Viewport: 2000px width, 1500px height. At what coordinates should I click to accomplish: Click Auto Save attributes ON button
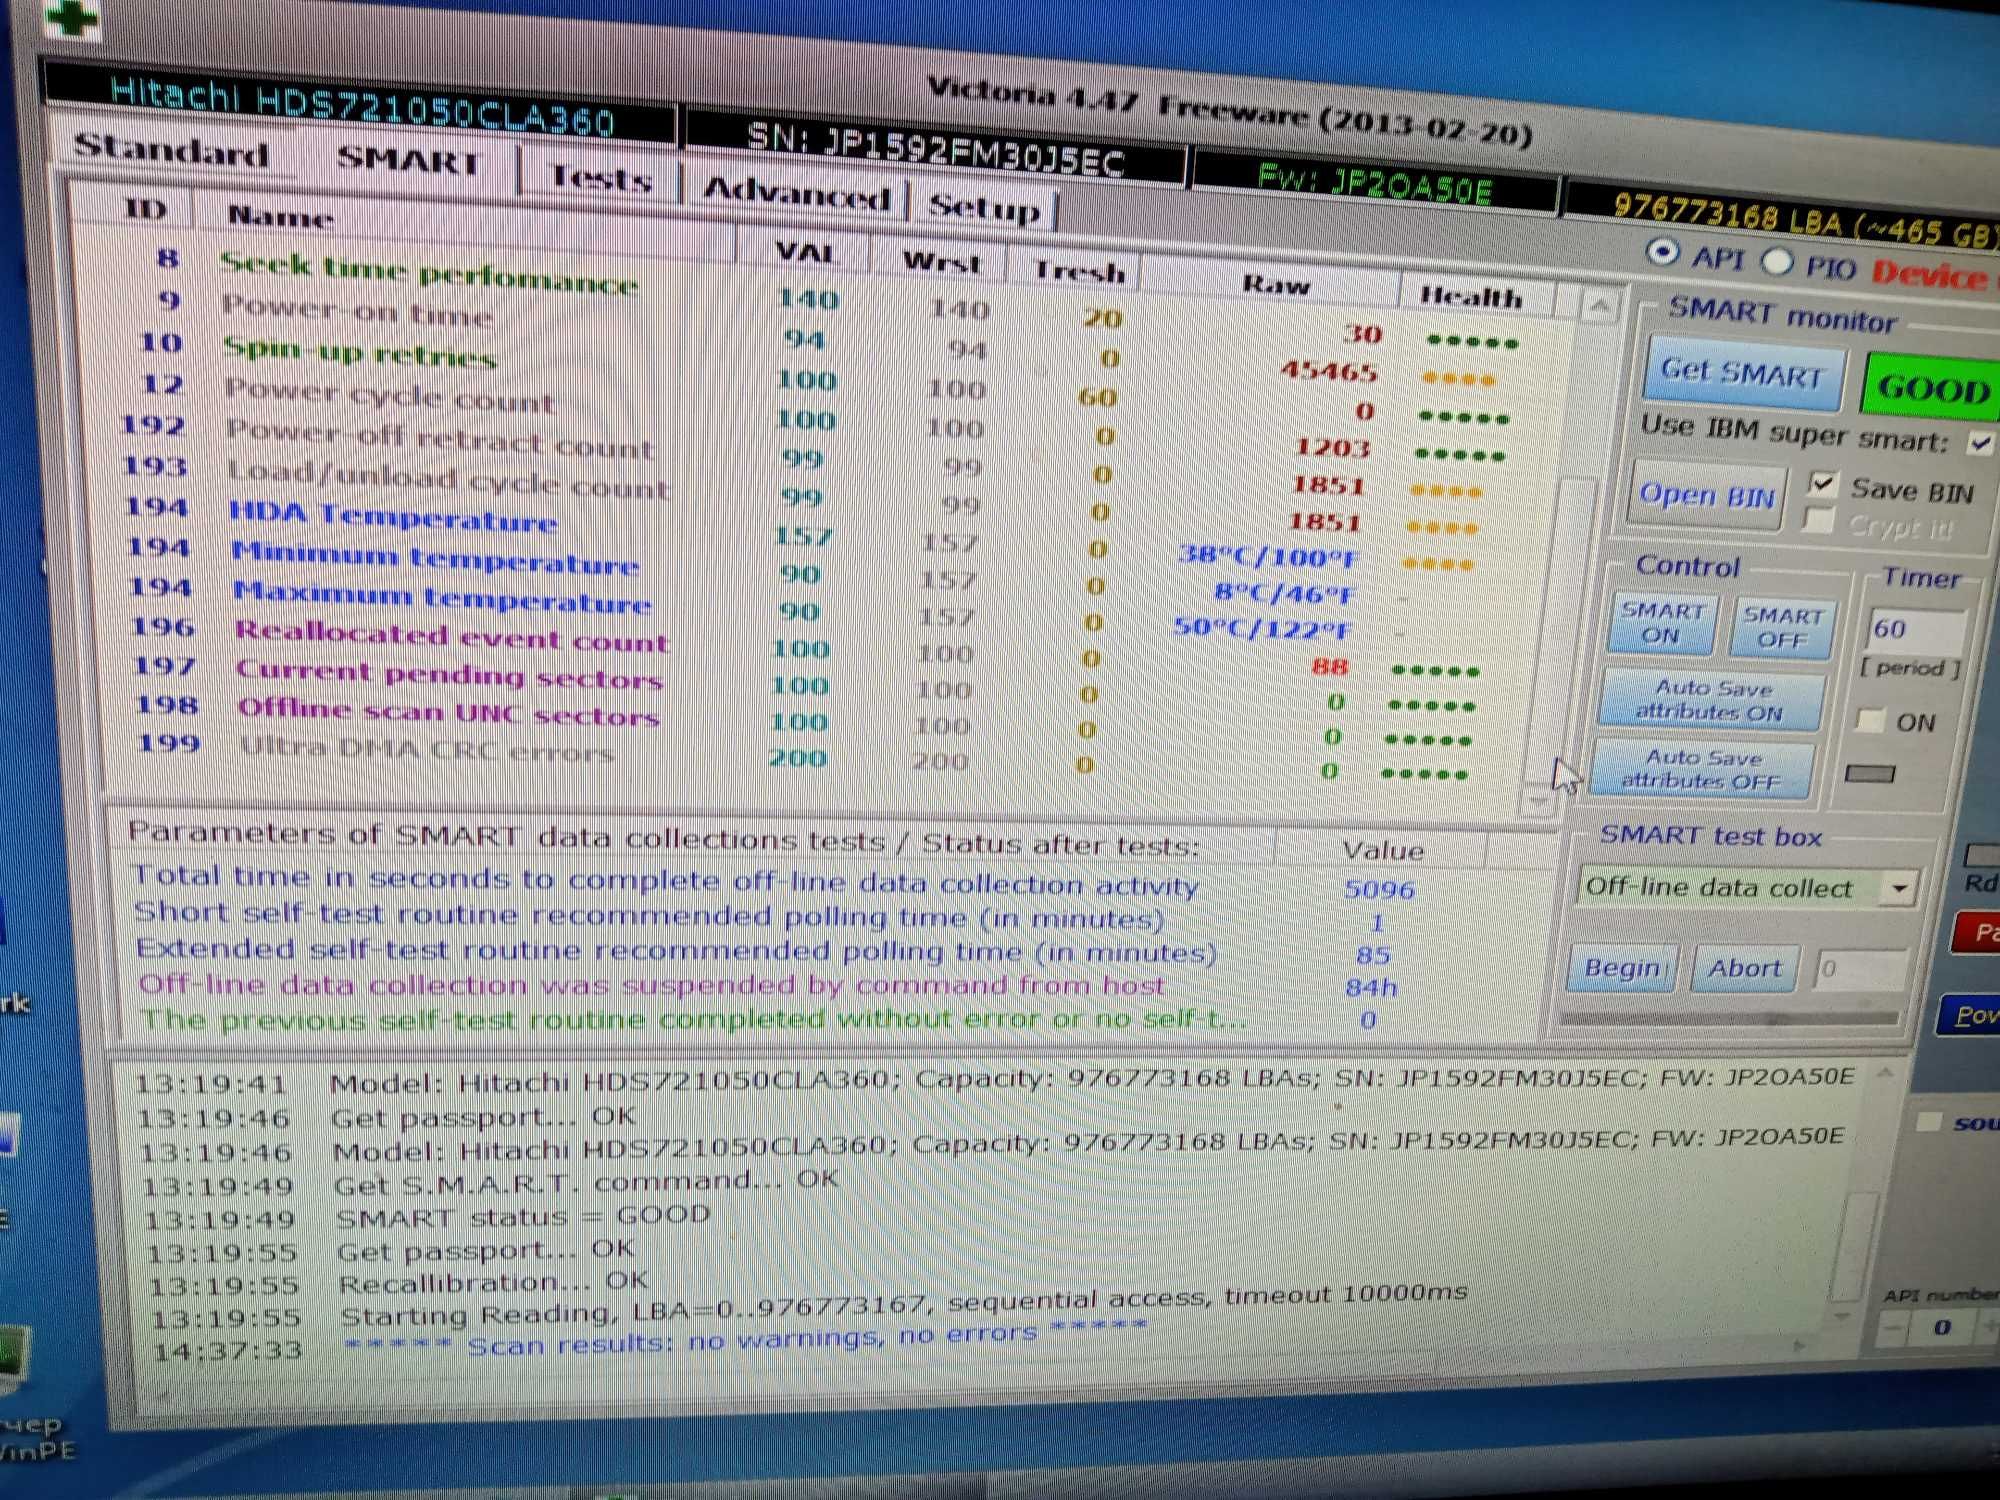tap(1712, 700)
